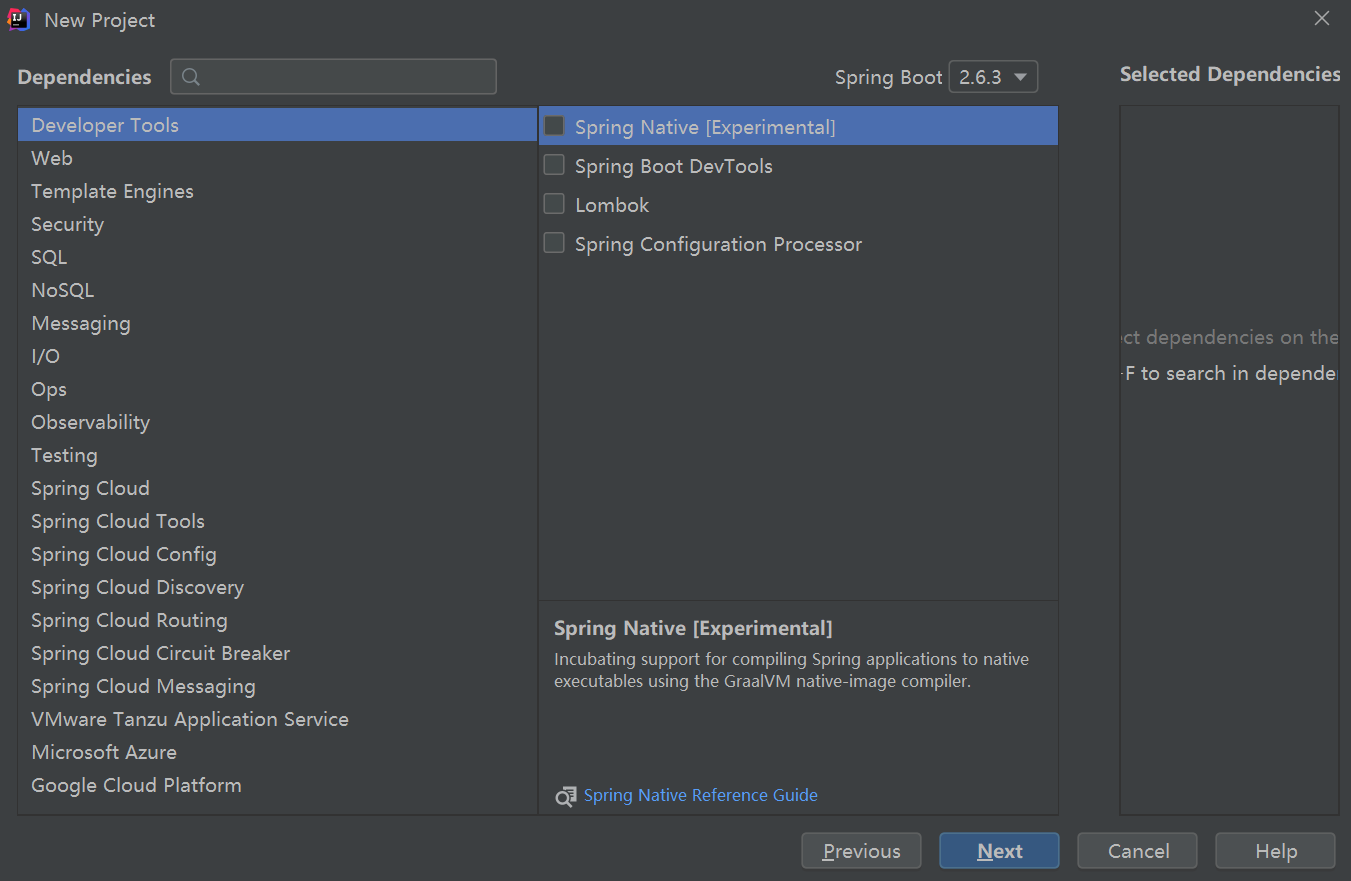Viewport: 1351px width, 881px height.
Task: Click the search magnifier icon in Dependencies field
Action: pyautogui.click(x=191, y=77)
